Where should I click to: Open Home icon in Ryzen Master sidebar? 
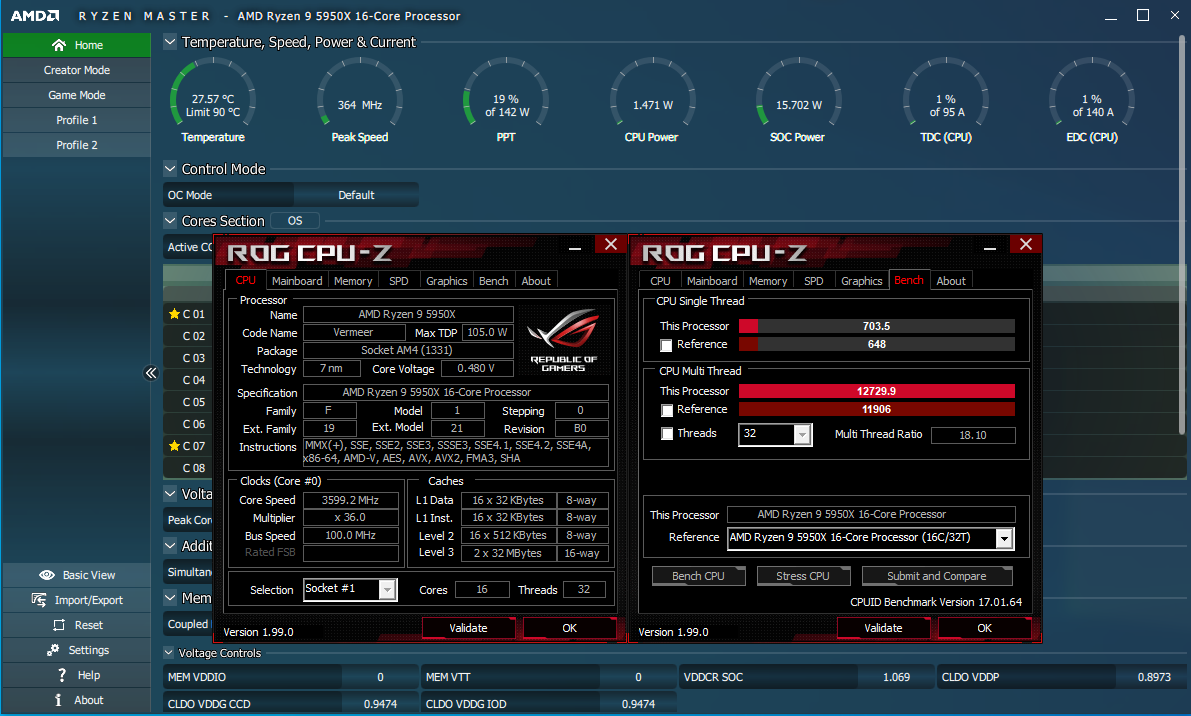pos(58,45)
